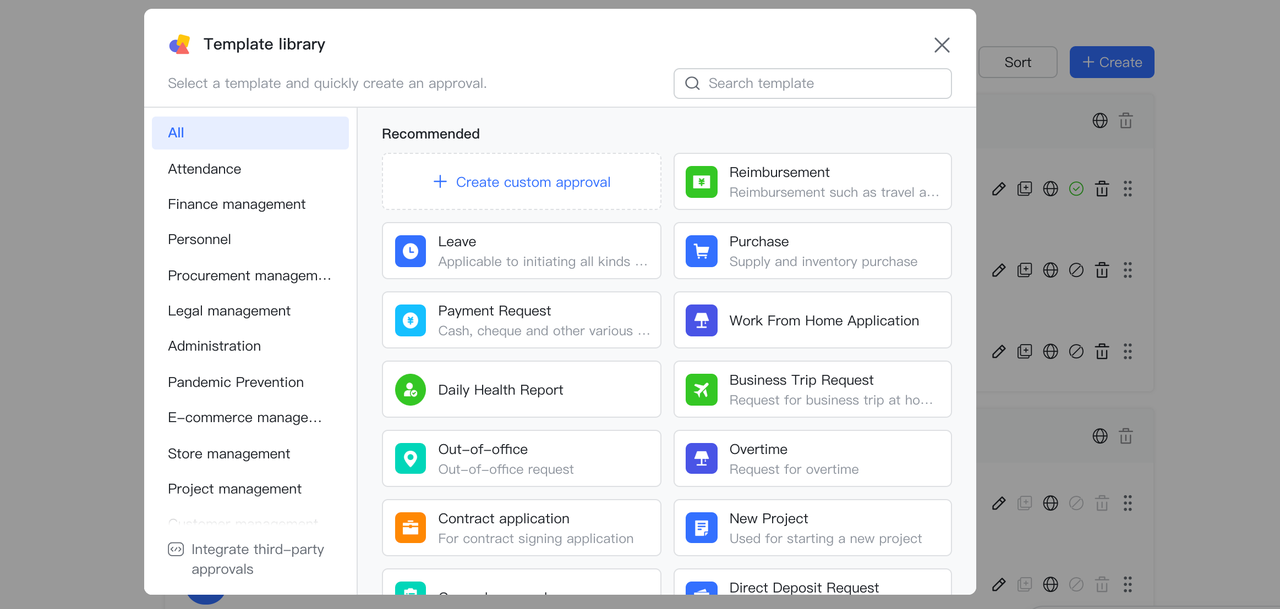Choose the Work From Home Application template
The image size is (1280, 609).
tap(812, 321)
